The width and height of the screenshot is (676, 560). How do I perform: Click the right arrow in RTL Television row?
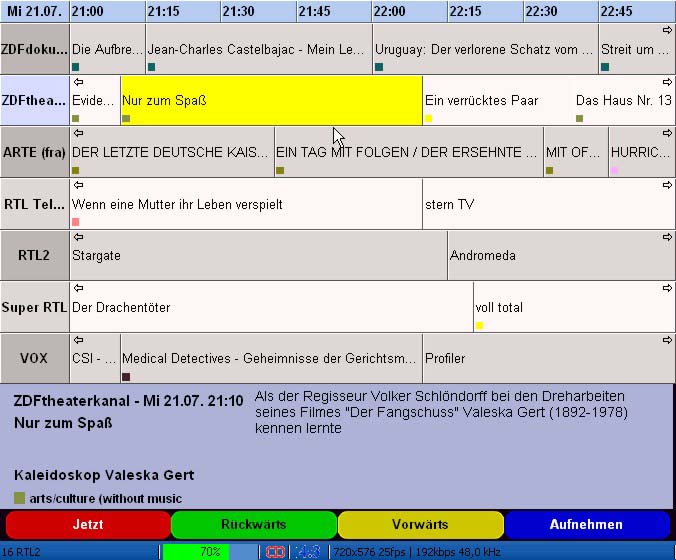click(x=667, y=185)
